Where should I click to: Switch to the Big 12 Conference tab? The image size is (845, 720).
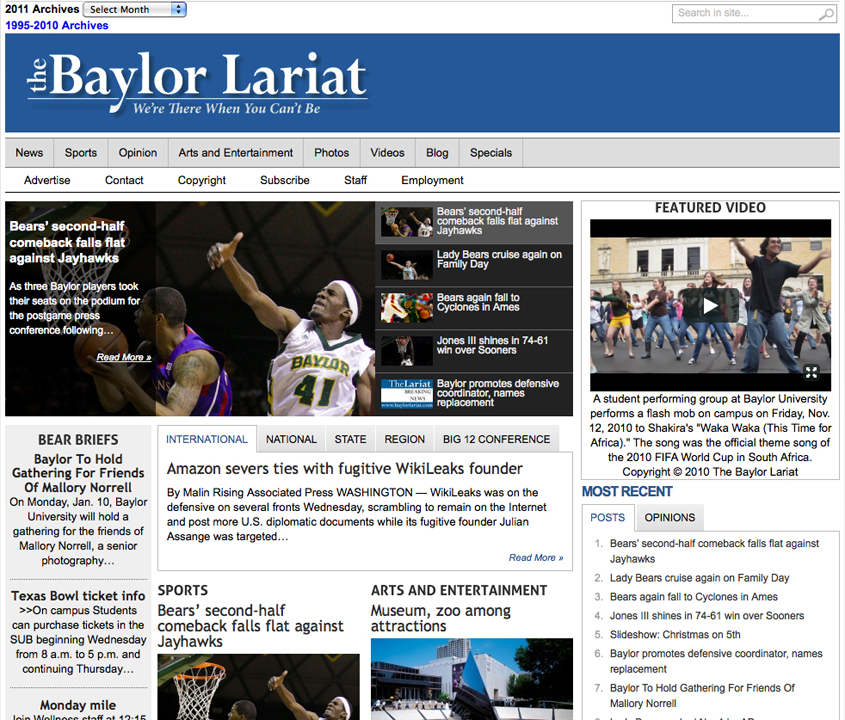496,439
